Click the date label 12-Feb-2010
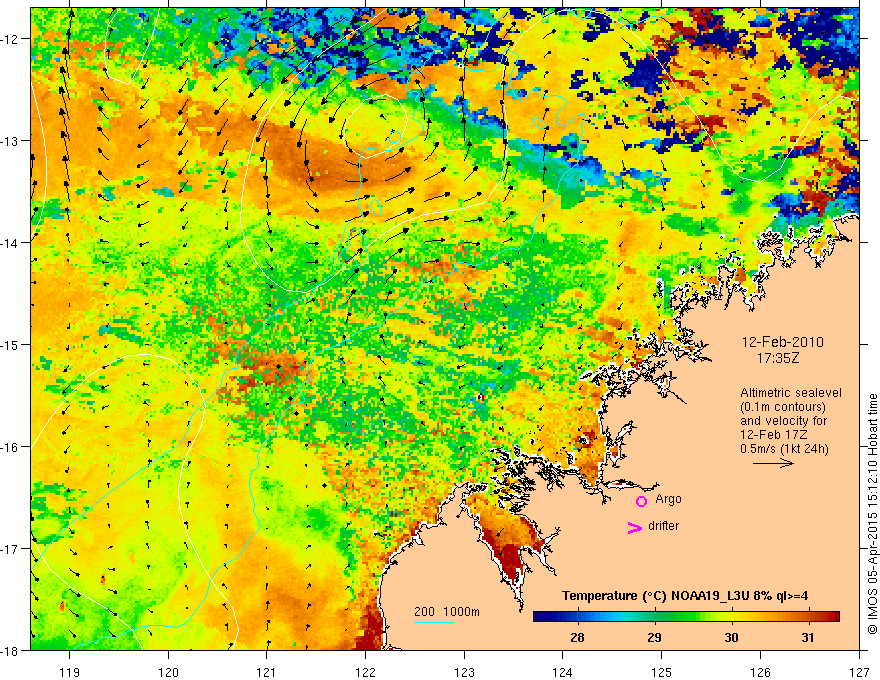The width and height of the screenshot is (880, 680). point(782,342)
